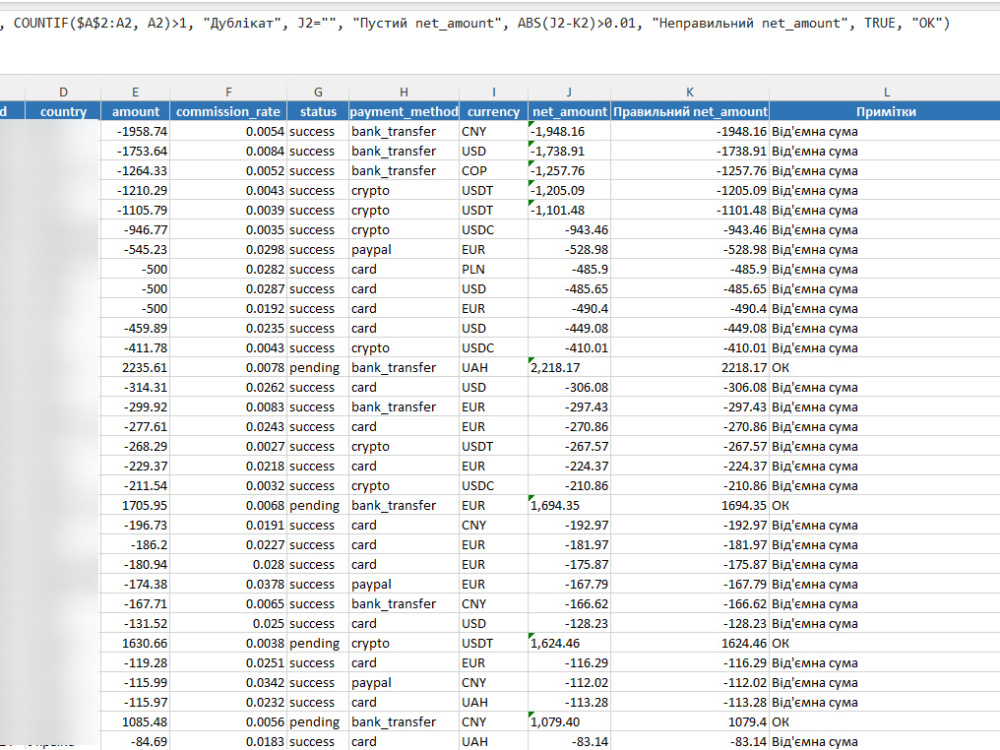Select correct net_amount cell -490.4
This screenshot has height=750, width=1000.
coord(689,309)
